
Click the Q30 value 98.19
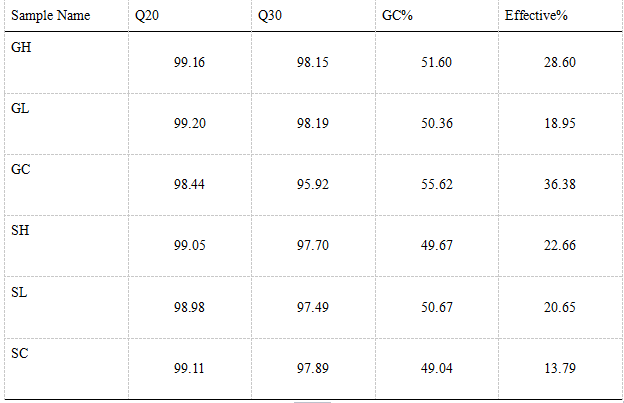click(313, 124)
